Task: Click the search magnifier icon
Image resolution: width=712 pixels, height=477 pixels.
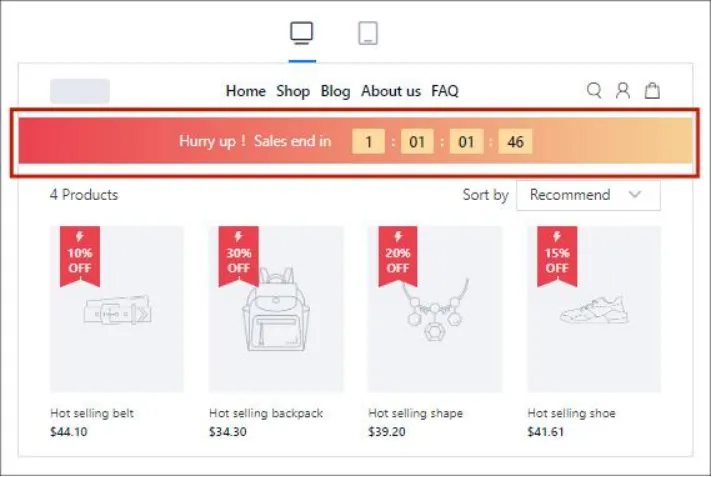Action: coord(594,91)
